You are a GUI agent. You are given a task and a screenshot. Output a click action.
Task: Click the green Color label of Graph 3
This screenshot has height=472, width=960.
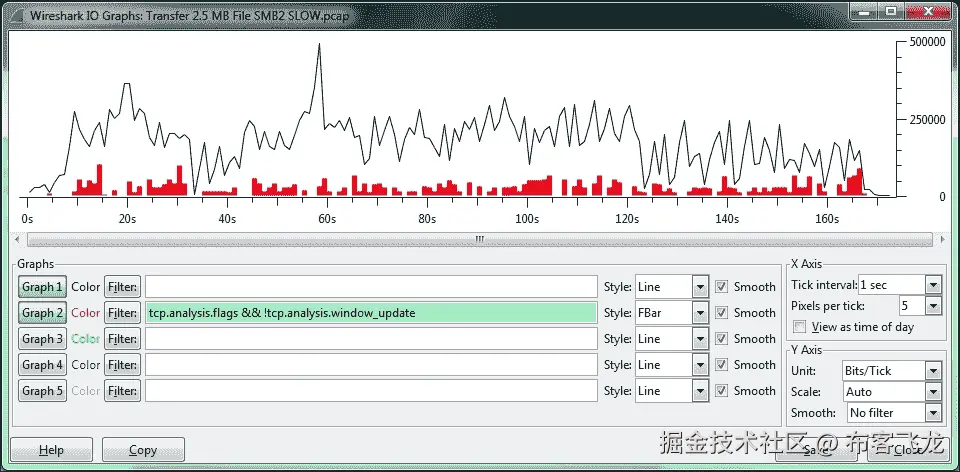(86, 339)
